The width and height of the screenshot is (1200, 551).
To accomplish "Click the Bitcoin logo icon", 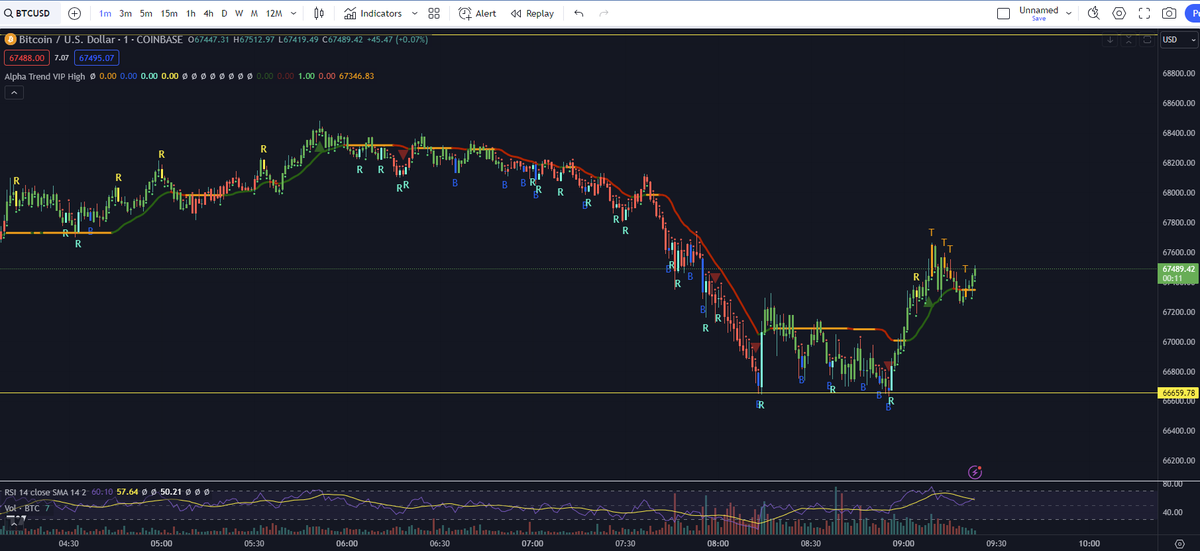I will [x=10, y=39].
